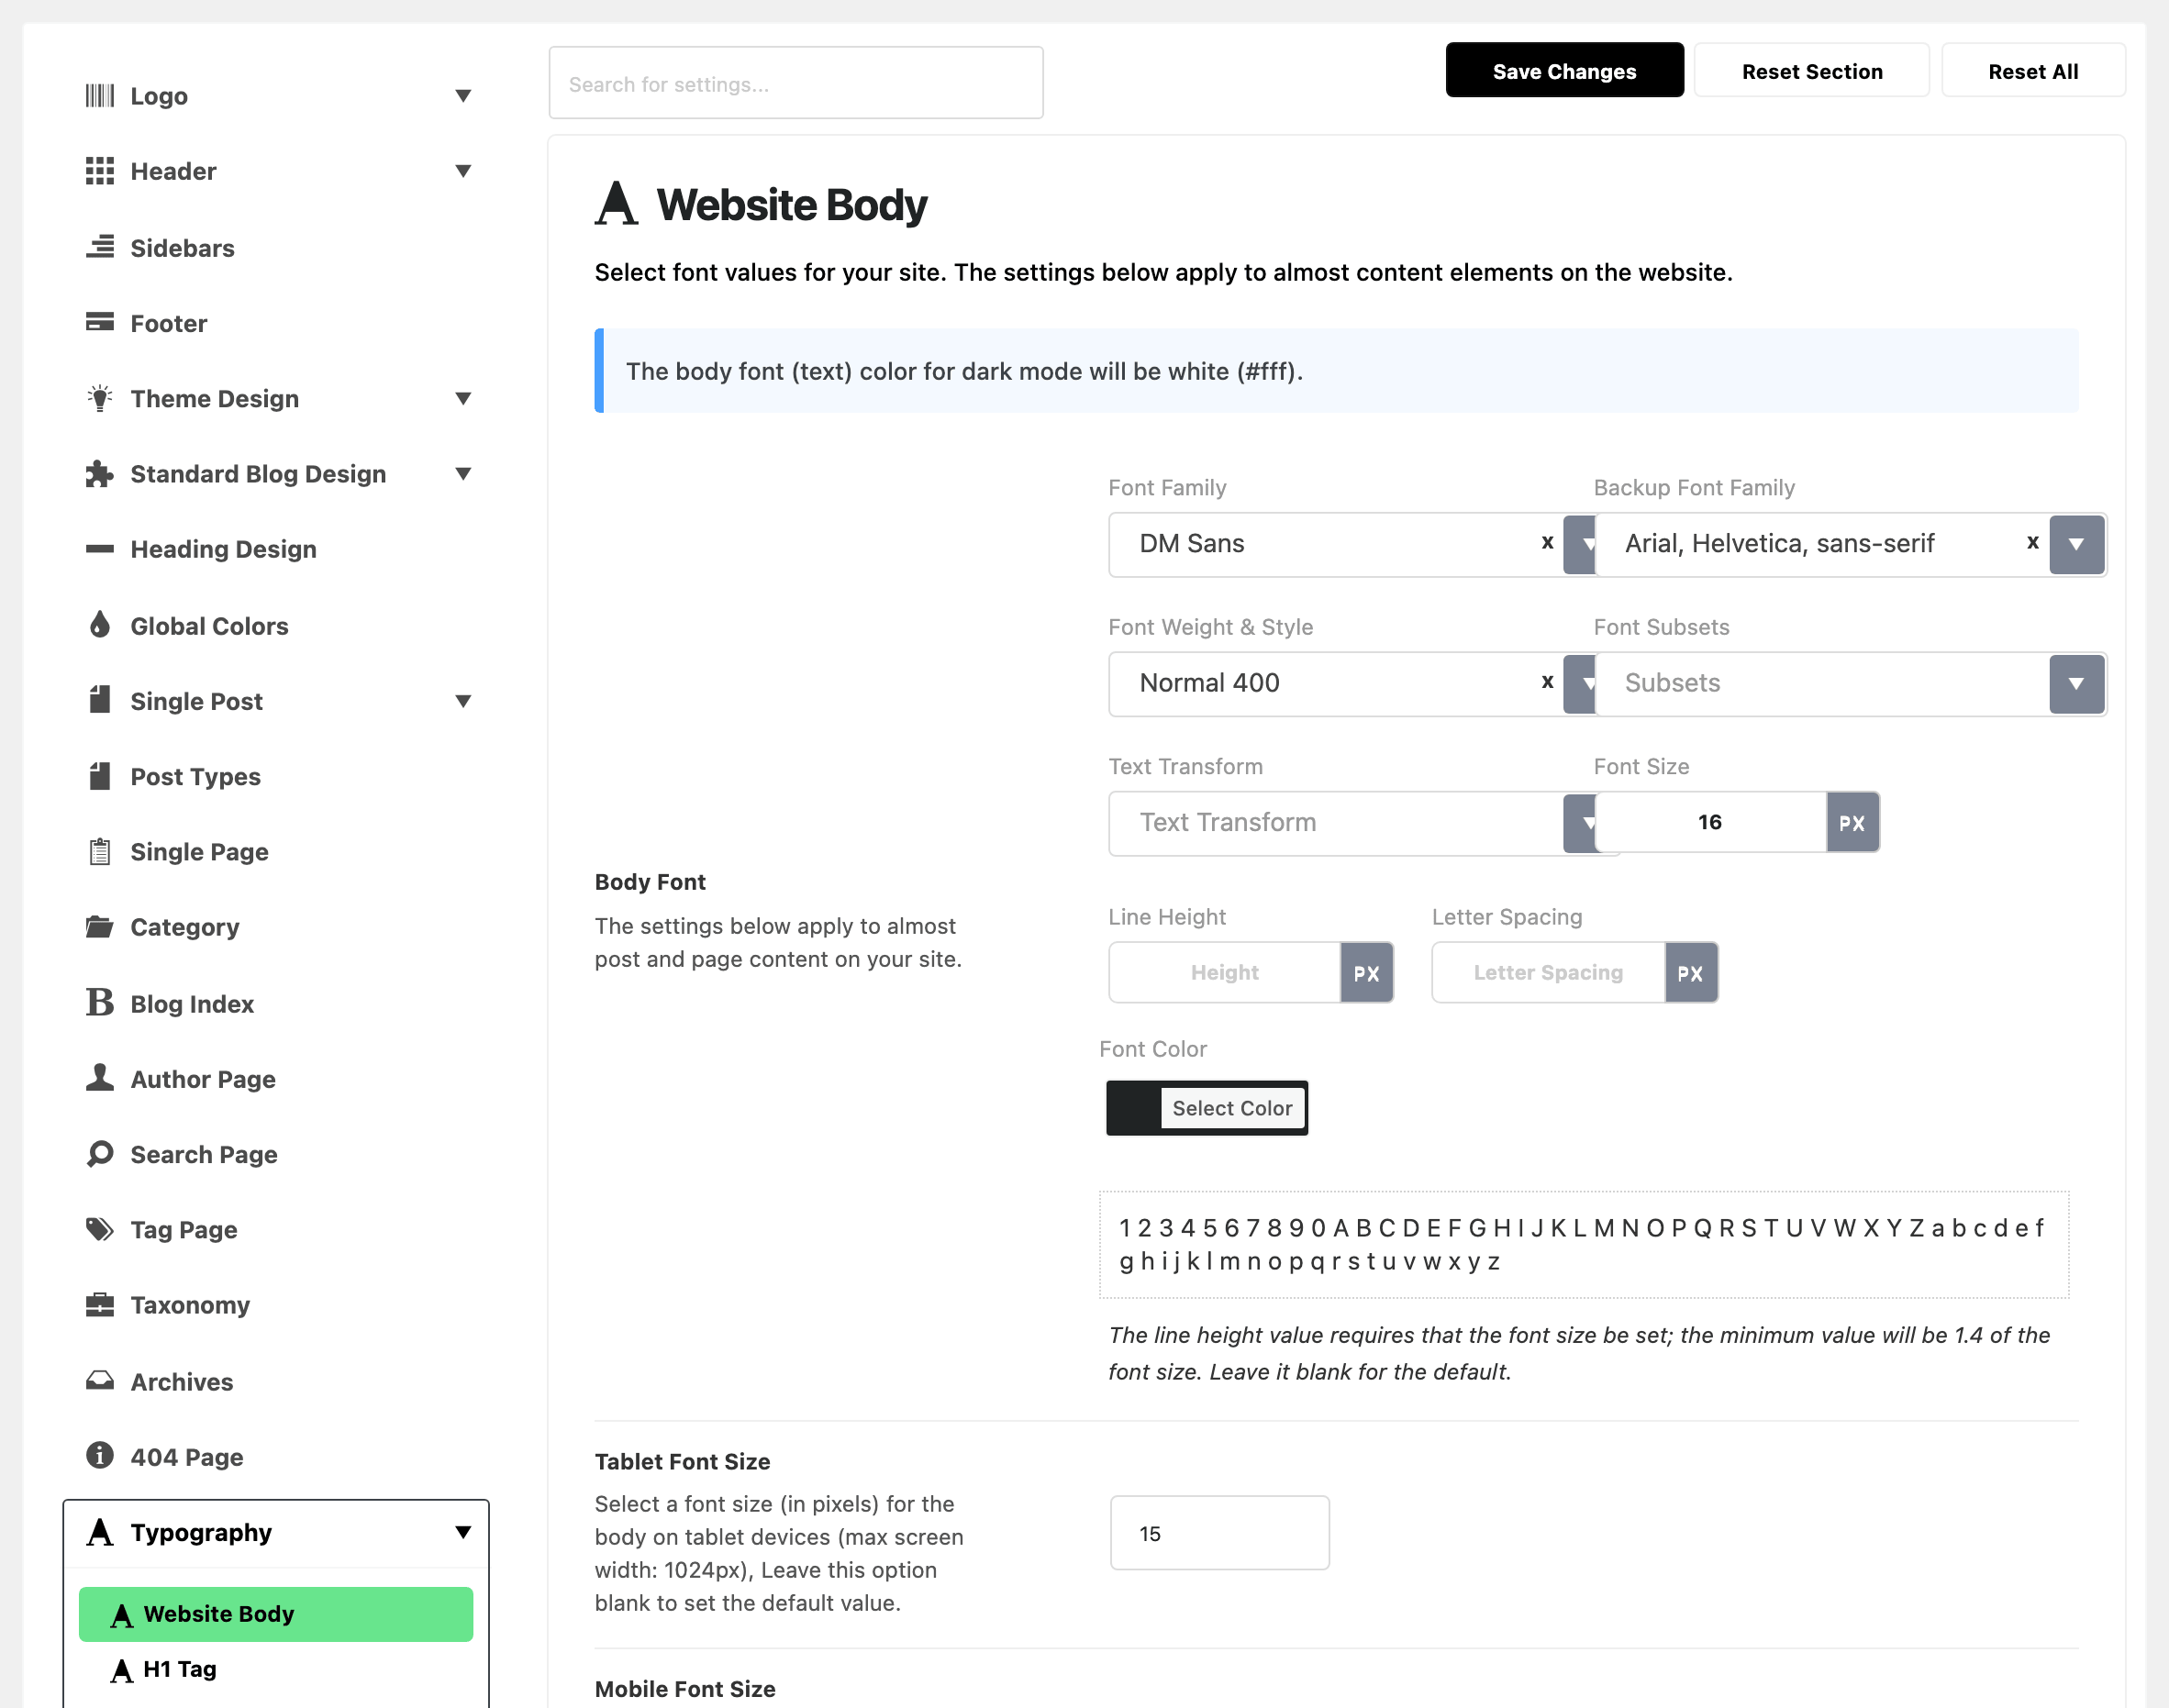Click the Theme Design lightbulb icon
The width and height of the screenshot is (2169, 1708).
point(100,398)
